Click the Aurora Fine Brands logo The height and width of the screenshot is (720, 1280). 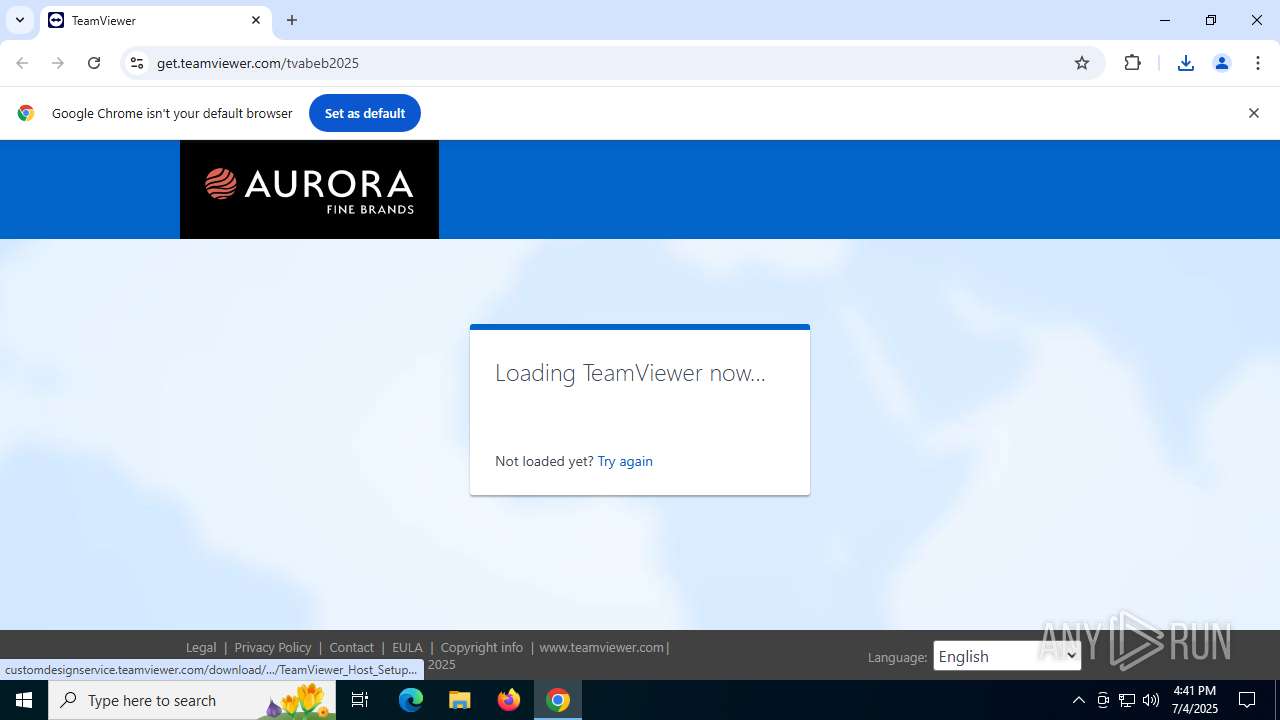click(309, 190)
